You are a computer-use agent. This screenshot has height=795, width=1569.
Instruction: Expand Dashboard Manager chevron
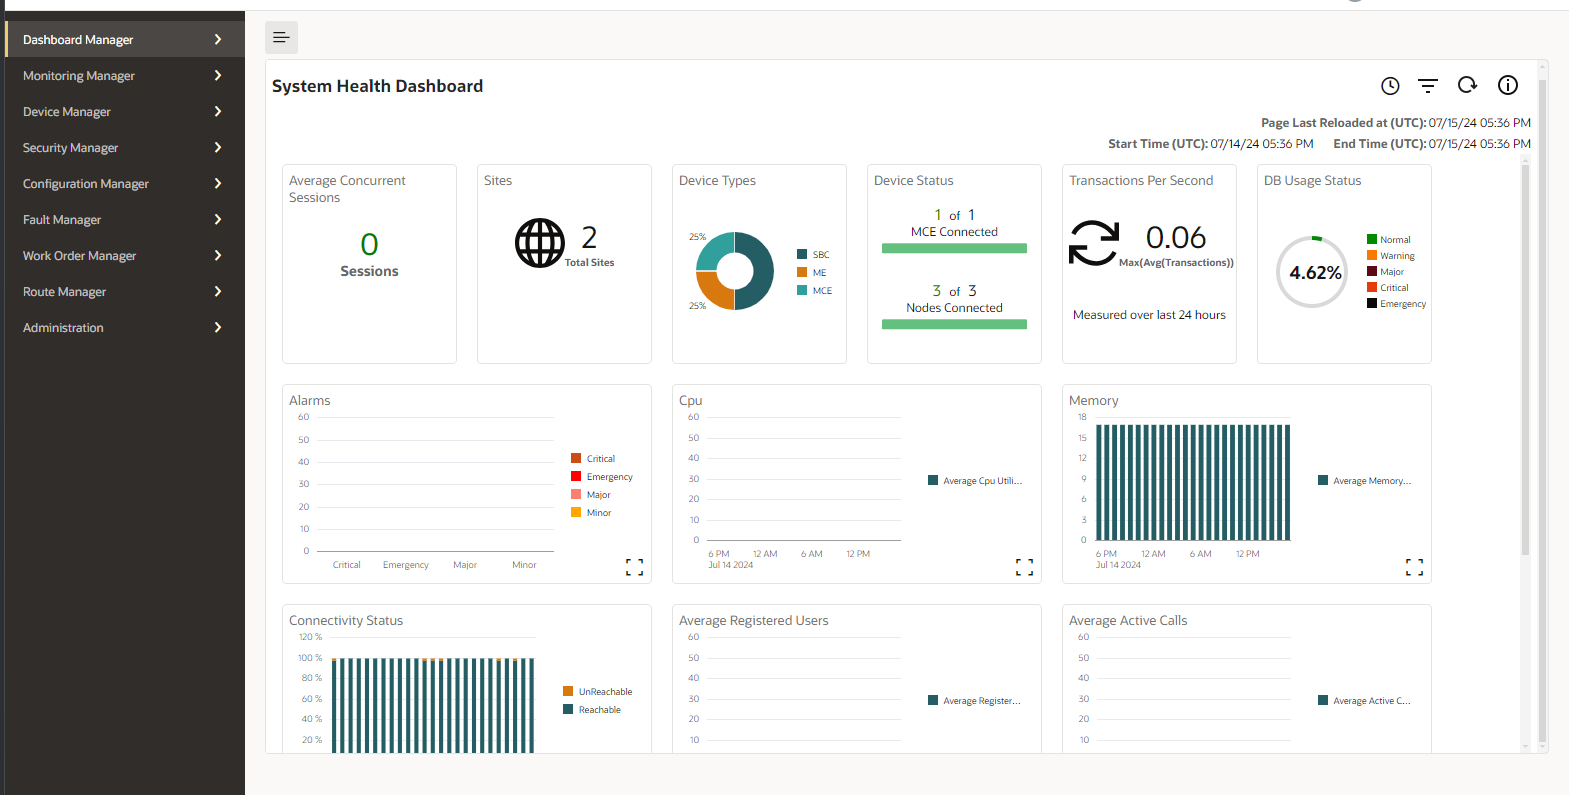[x=218, y=39]
